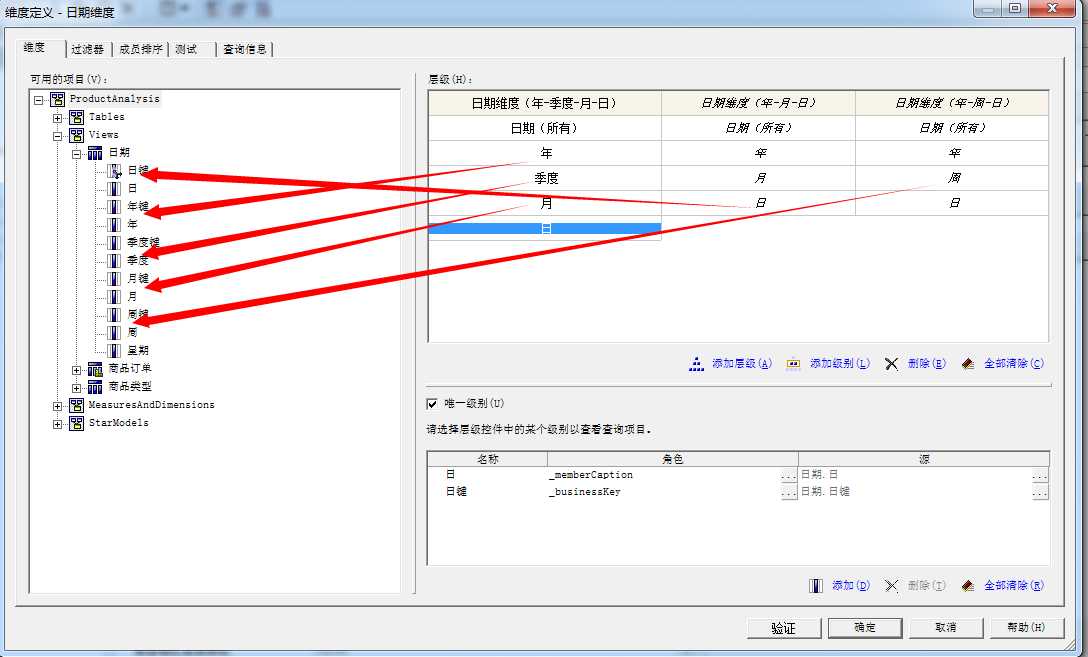Expand the StarModels node
The image size is (1088, 657).
point(58,424)
